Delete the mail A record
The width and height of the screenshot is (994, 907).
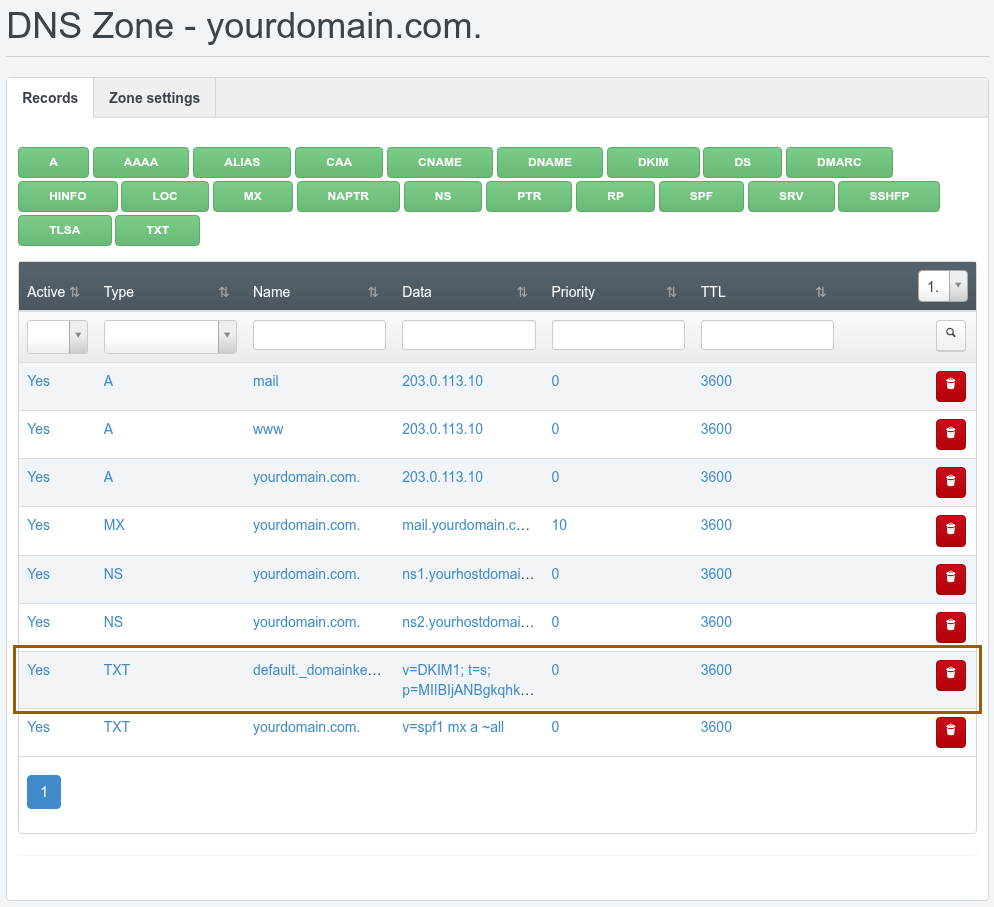950,386
